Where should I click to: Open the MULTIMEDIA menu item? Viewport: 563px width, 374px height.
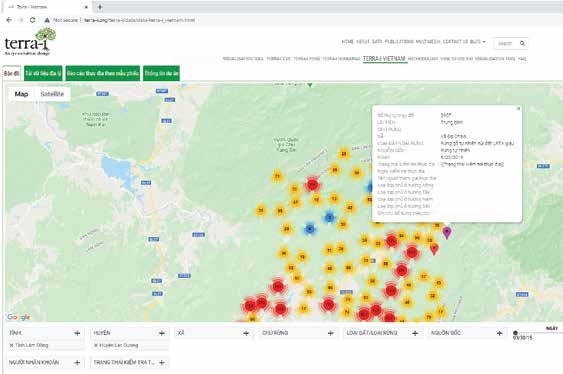pyautogui.click(x=428, y=42)
